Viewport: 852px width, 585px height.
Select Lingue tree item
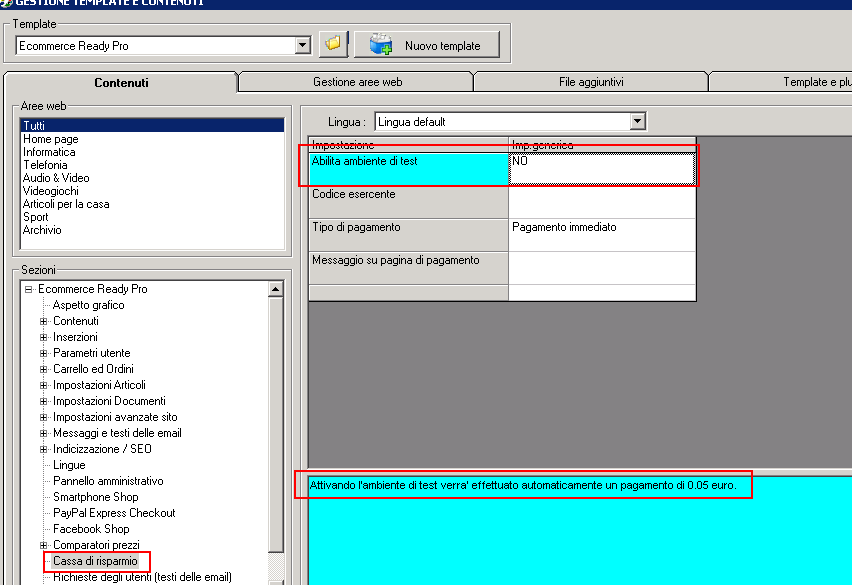coord(69,465)
